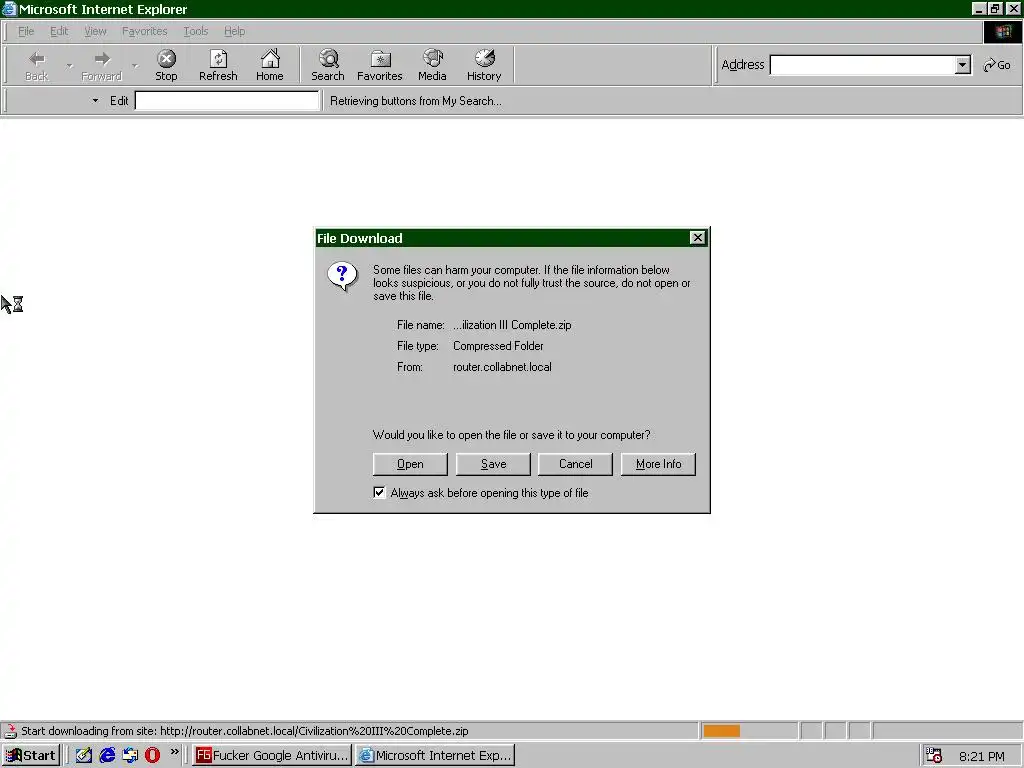Click the download icon in status bar
Image resolution: width=1024 pixels, height=768 pixels.
10,731
